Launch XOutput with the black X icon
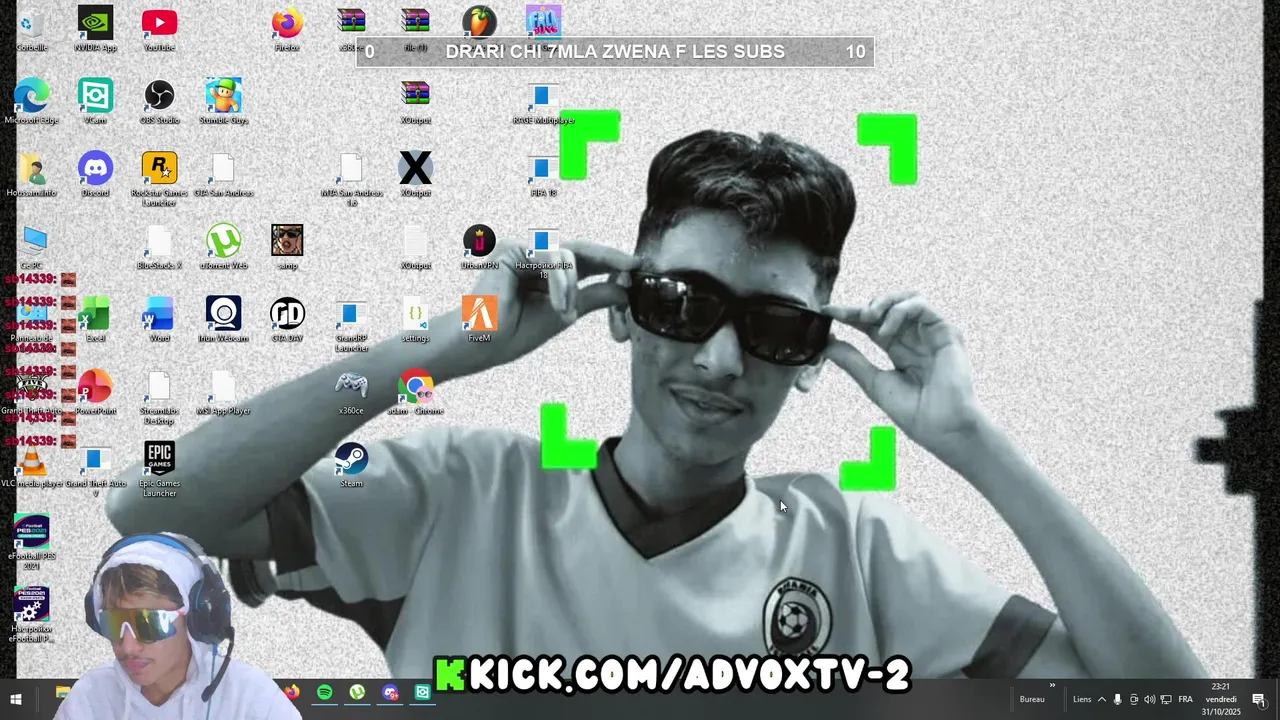The image size is (1280, 720). 415,176
